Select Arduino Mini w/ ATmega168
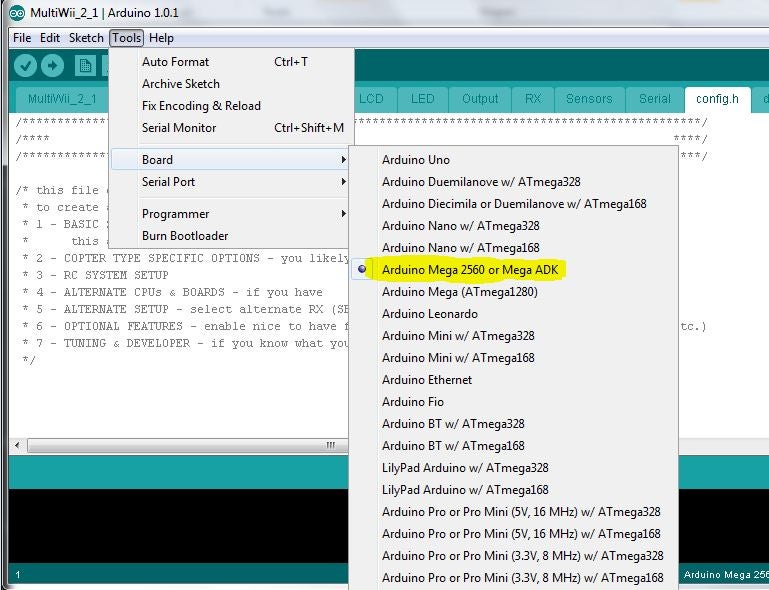Viewport: 769px width, 590px height. pyautogui.click(x=514, y=358)
